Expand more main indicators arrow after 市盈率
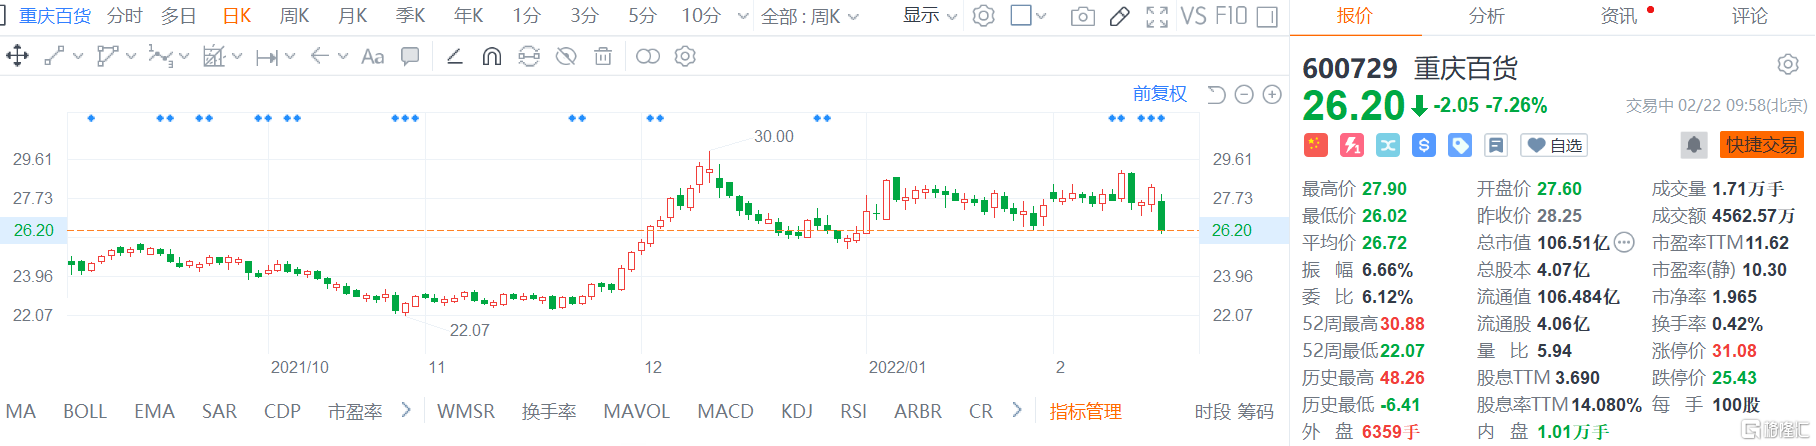1816x446 pixels. point(405,410)
